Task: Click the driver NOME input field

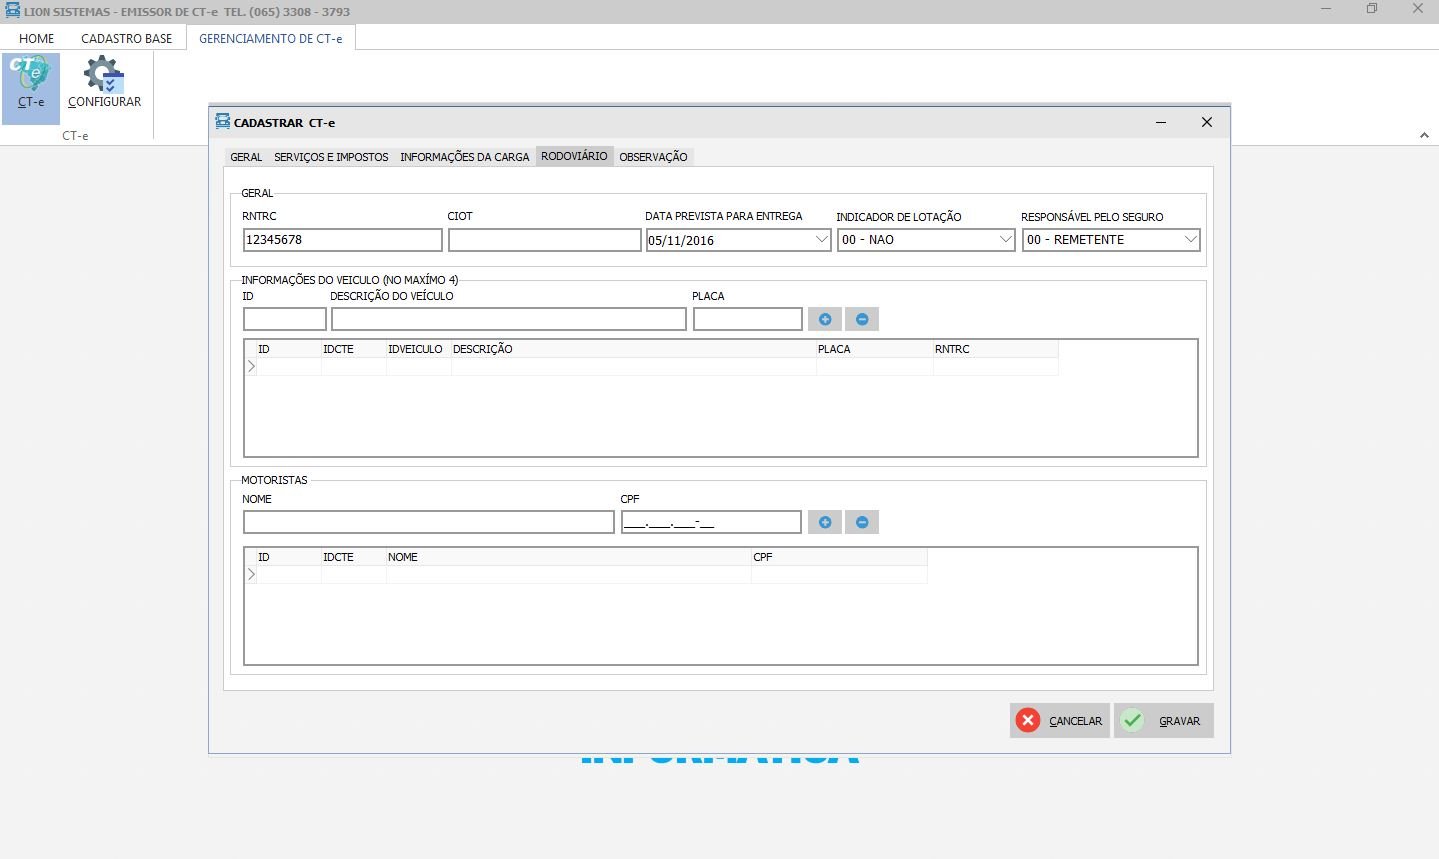Action: tap(429, 522)
